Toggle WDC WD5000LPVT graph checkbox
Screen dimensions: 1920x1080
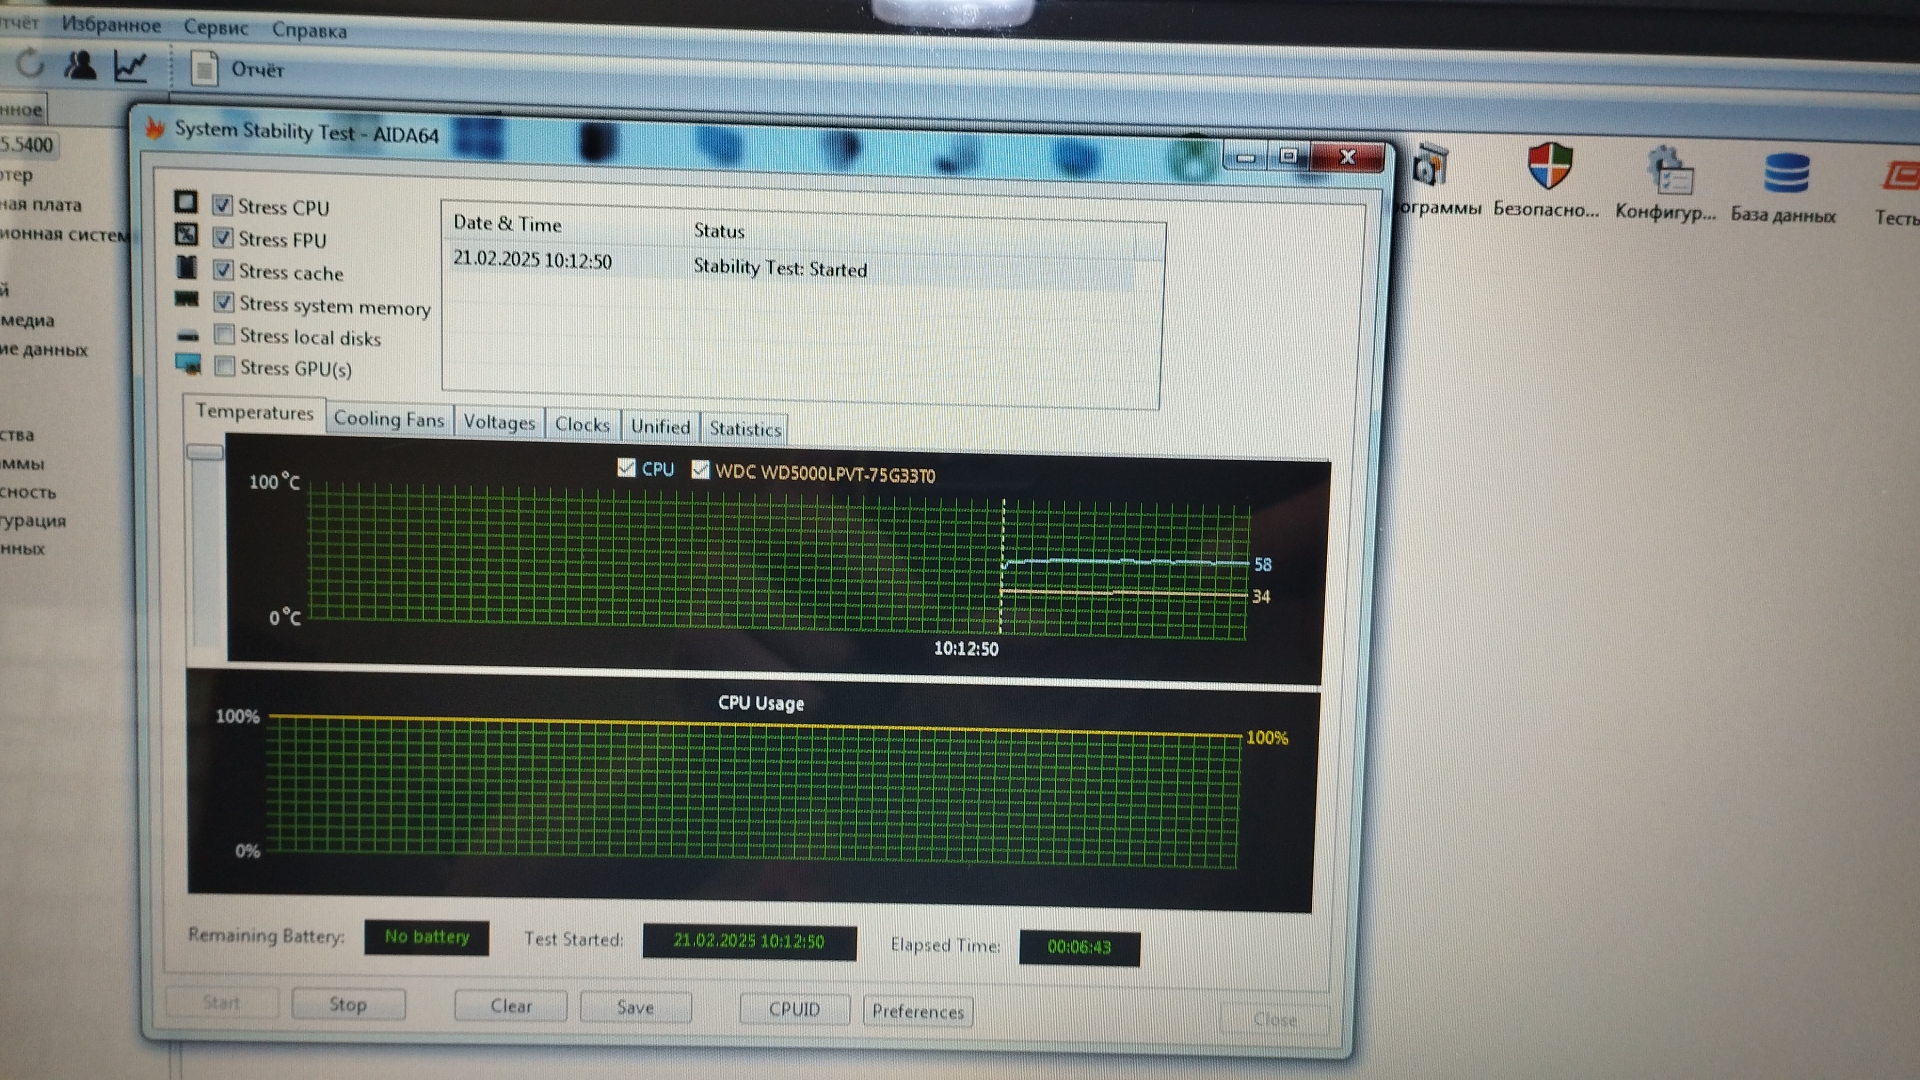pyautogui.click(x=700, y=469)
